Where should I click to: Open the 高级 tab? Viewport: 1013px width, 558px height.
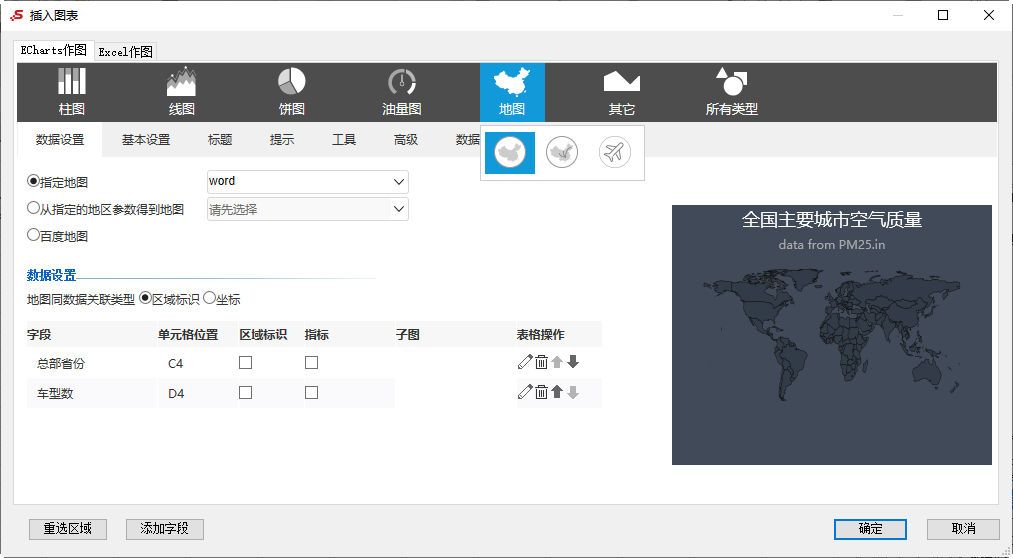coord(406,140)
